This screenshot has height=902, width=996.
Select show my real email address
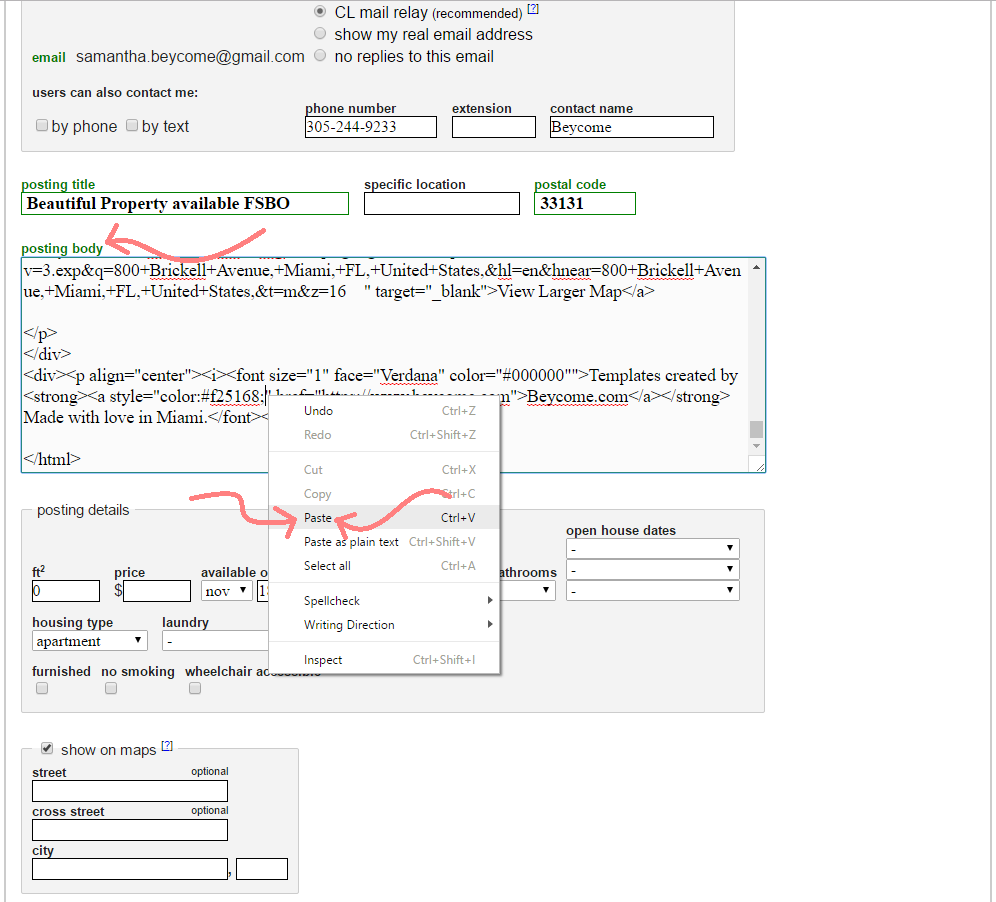[320, 34]
